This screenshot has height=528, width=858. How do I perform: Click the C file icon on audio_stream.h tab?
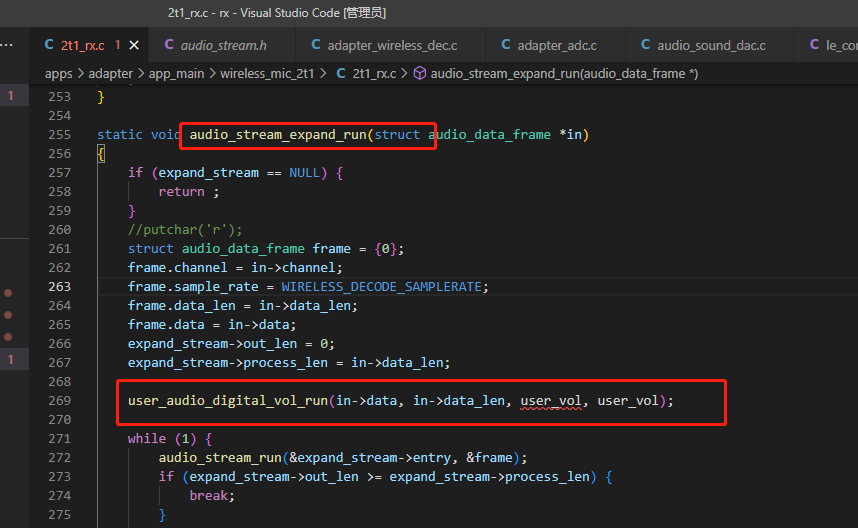(169, 45)
